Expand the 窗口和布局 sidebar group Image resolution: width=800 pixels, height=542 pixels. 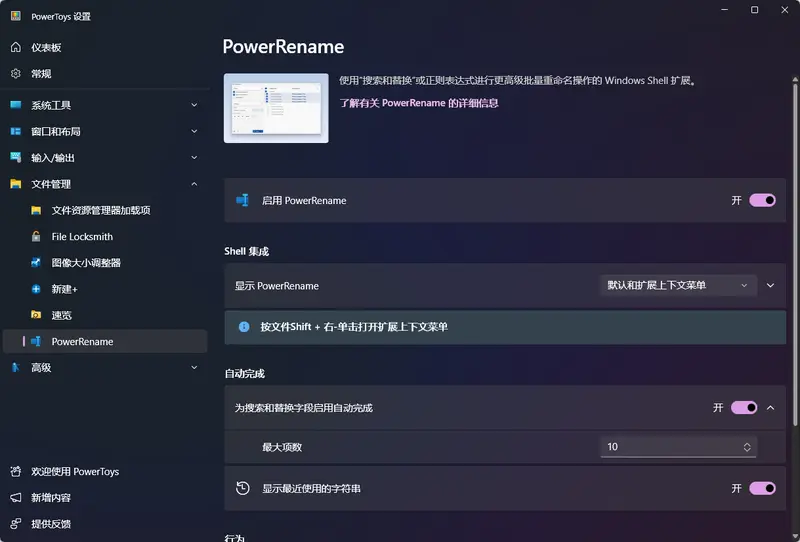click(194, 131)
